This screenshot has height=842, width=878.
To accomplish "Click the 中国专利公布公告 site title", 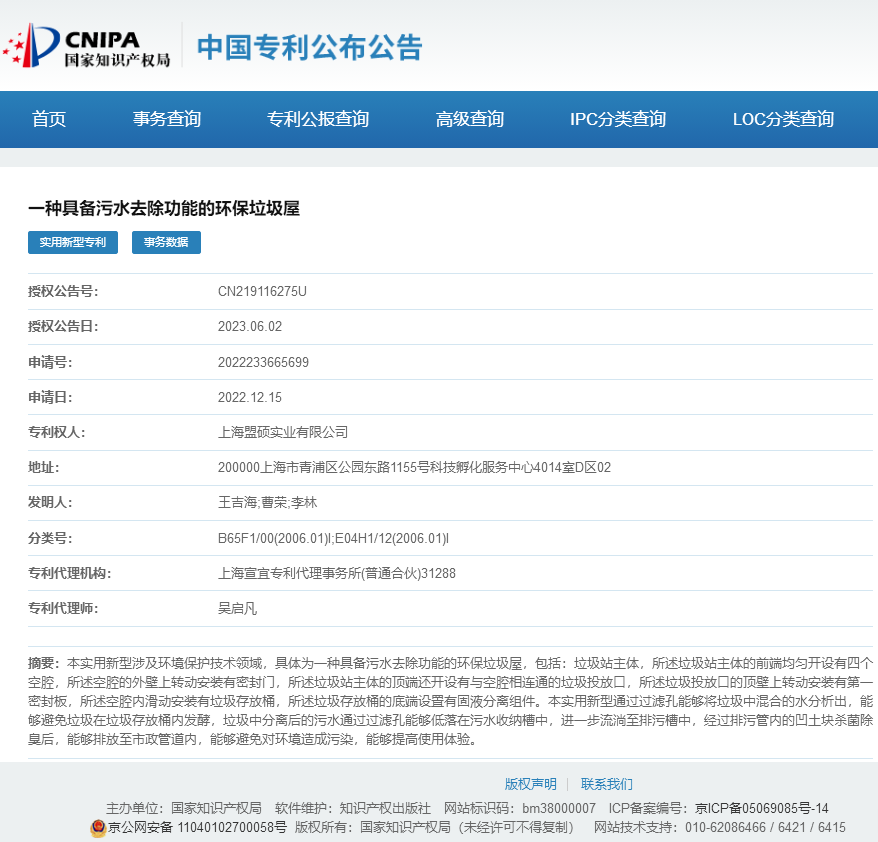I will pyautogui.click(x=310, y=47).
